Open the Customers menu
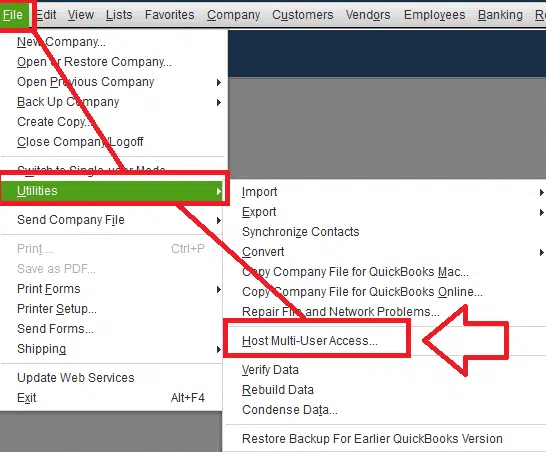 [303, 15]
